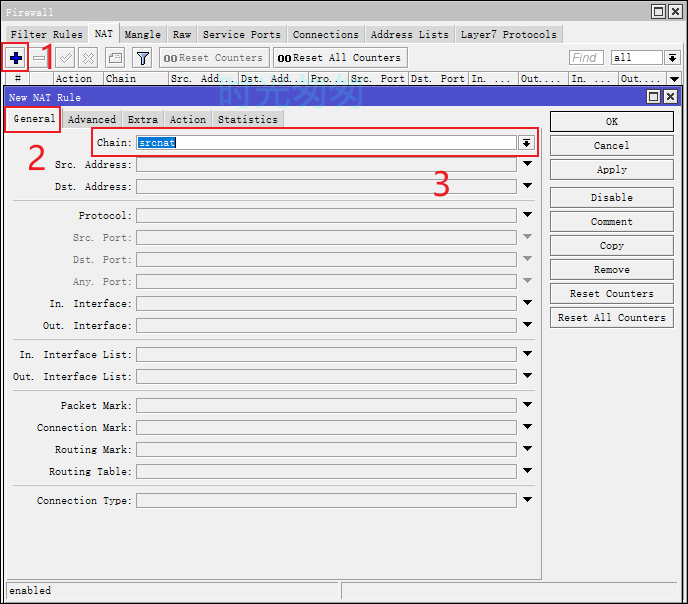The height and width of the screenshot is (604, 688).
Task: Expand the Connection Mark field
Action: pos(527,426)
